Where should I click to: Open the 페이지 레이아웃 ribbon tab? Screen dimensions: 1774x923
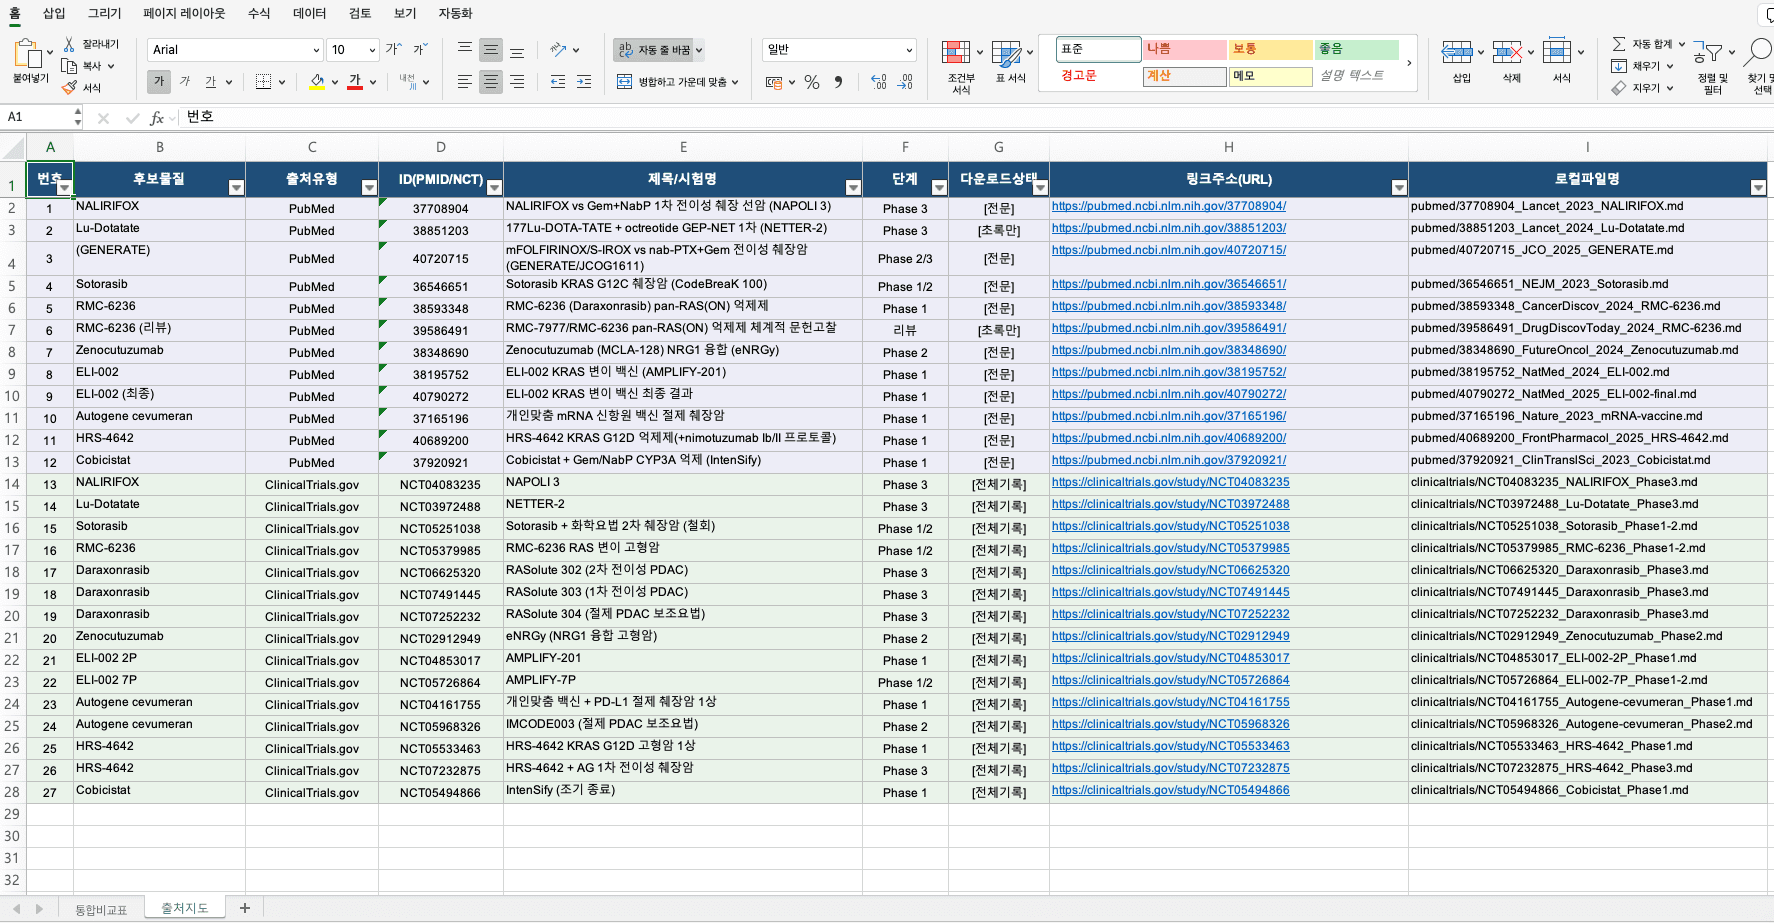184,13
